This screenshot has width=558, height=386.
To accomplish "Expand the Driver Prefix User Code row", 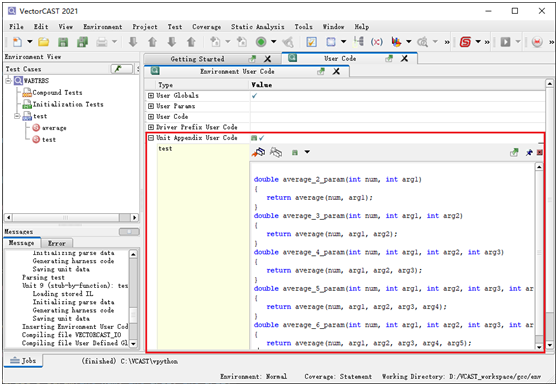I will (151, 127).
